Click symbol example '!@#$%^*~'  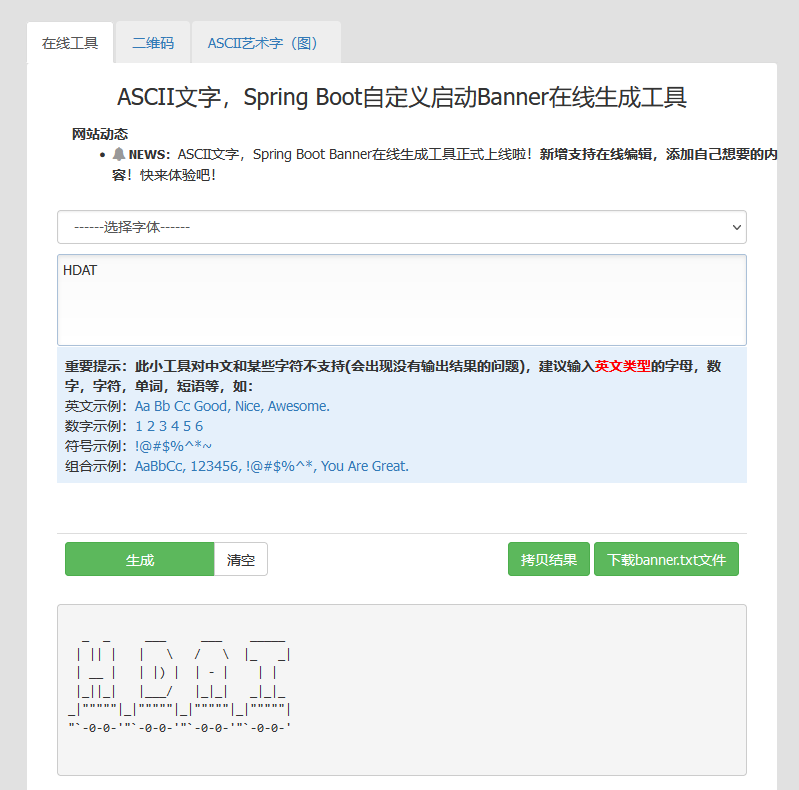point(173,446)
